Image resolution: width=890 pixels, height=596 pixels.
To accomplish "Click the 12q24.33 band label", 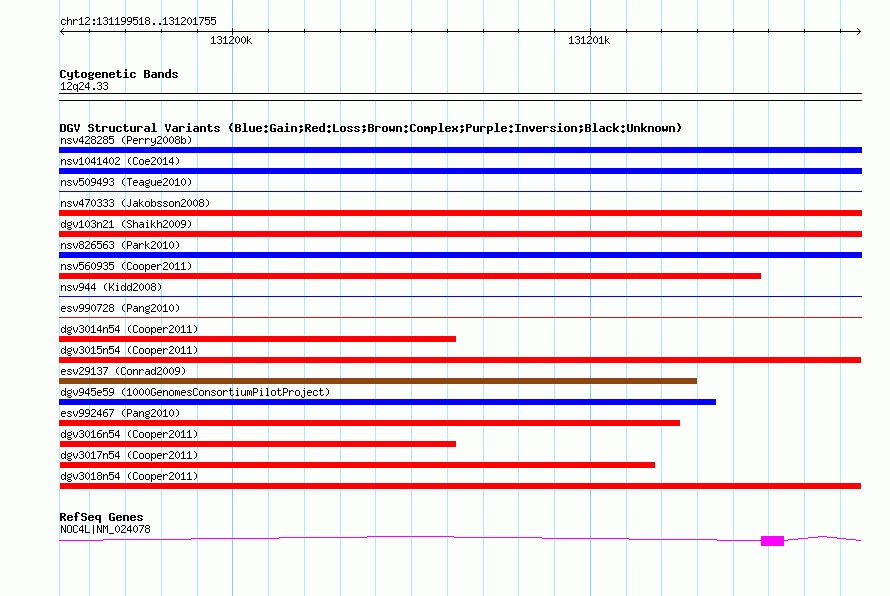I will coord(84,86).
